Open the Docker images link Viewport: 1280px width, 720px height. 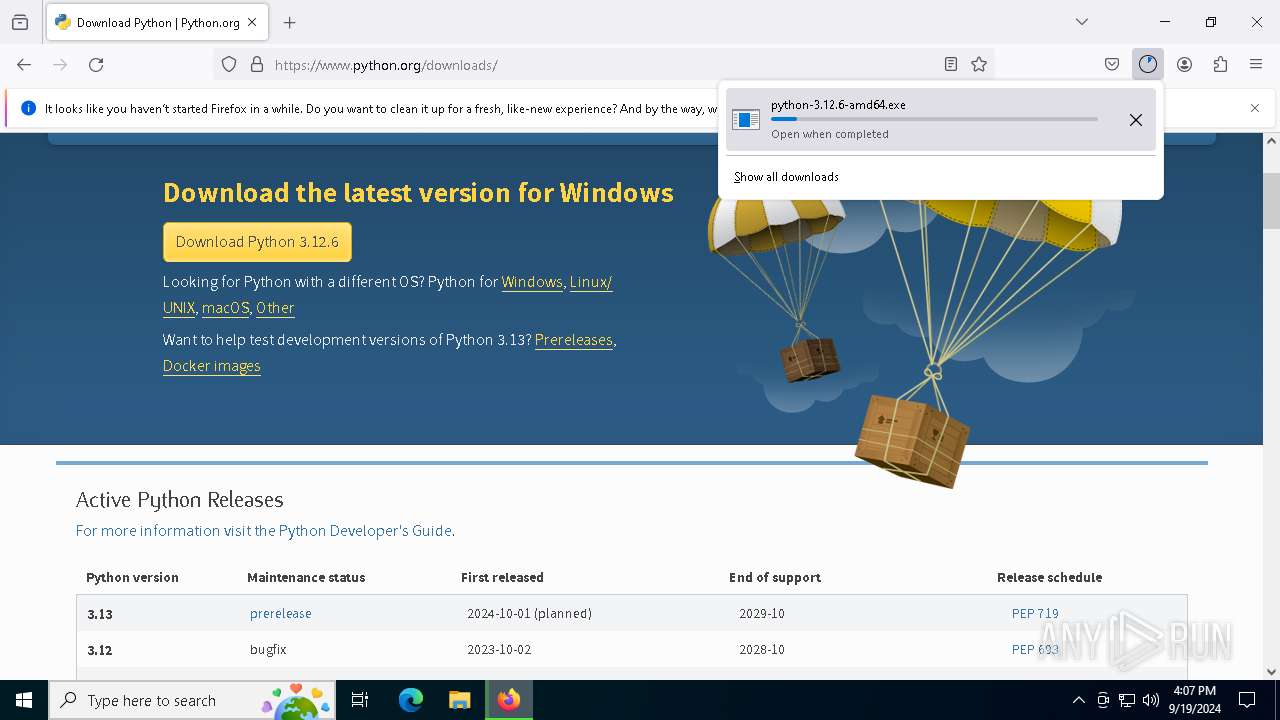[x=212, y=366]
